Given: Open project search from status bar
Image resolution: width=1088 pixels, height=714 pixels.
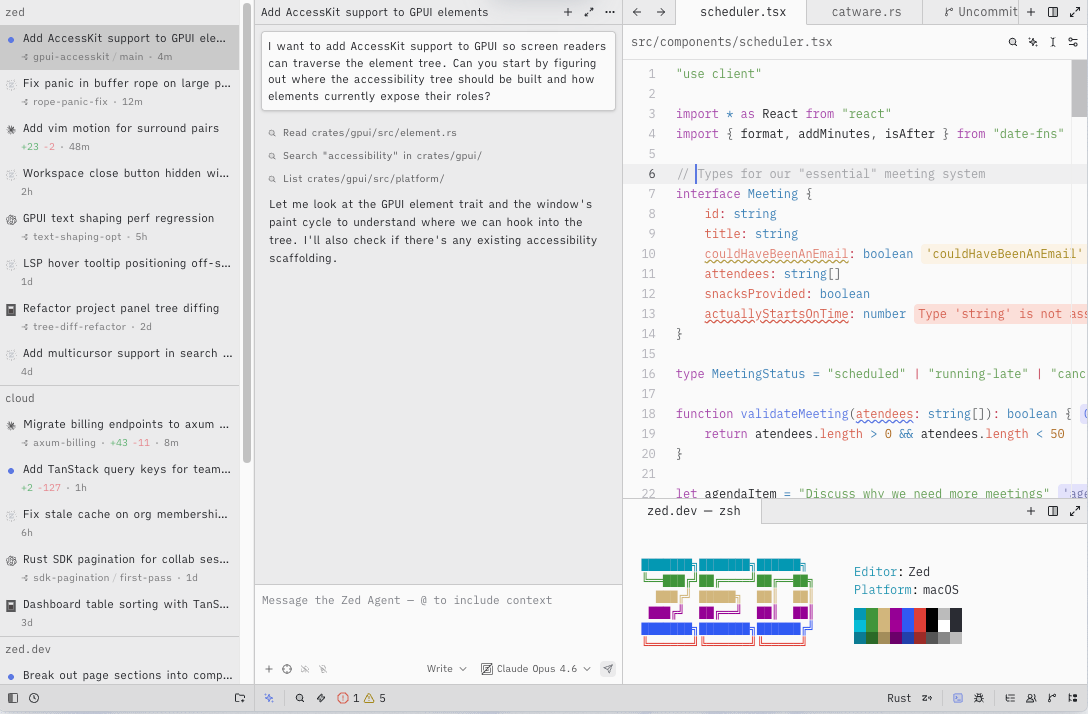Looking at the screenshot, I should pyautogui.click(x=300, y=698).
